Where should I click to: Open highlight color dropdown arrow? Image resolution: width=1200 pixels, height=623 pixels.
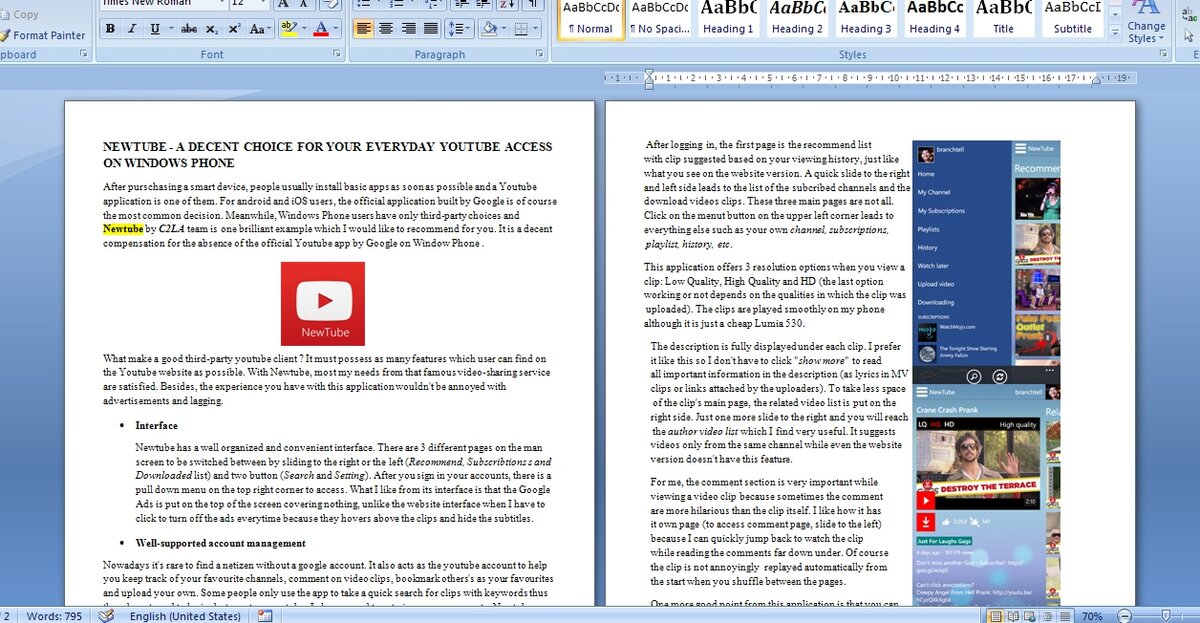[302, 29]
